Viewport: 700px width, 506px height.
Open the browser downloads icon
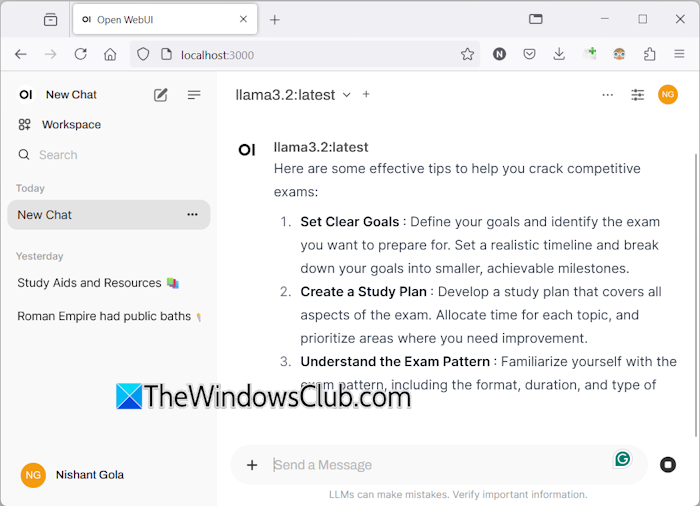559,54
